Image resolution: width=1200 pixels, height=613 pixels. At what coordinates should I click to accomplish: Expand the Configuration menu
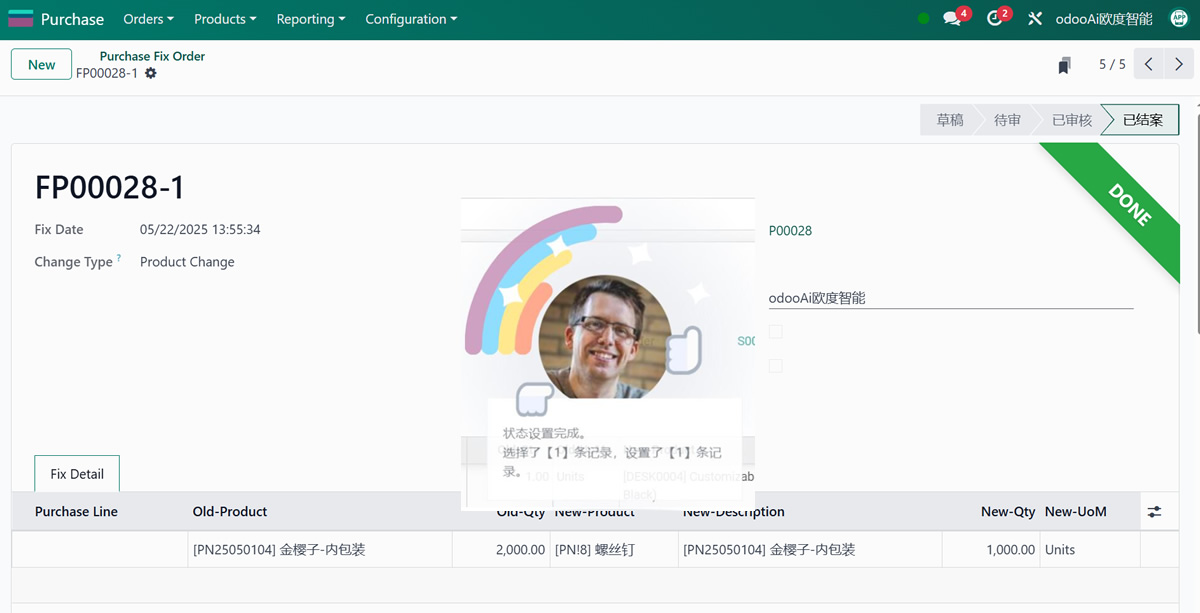(x=411, y=19)
